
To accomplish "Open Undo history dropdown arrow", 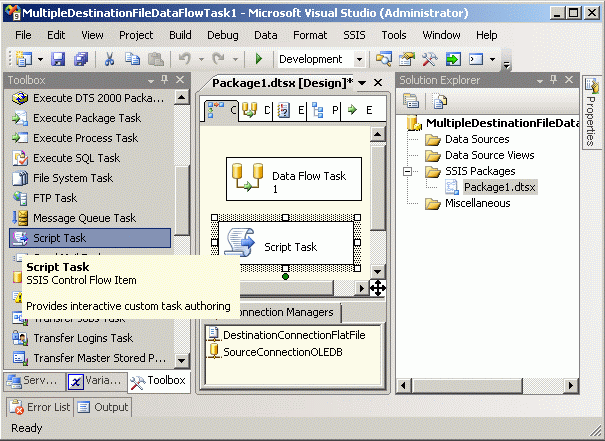I will click(x=201, y=59).
